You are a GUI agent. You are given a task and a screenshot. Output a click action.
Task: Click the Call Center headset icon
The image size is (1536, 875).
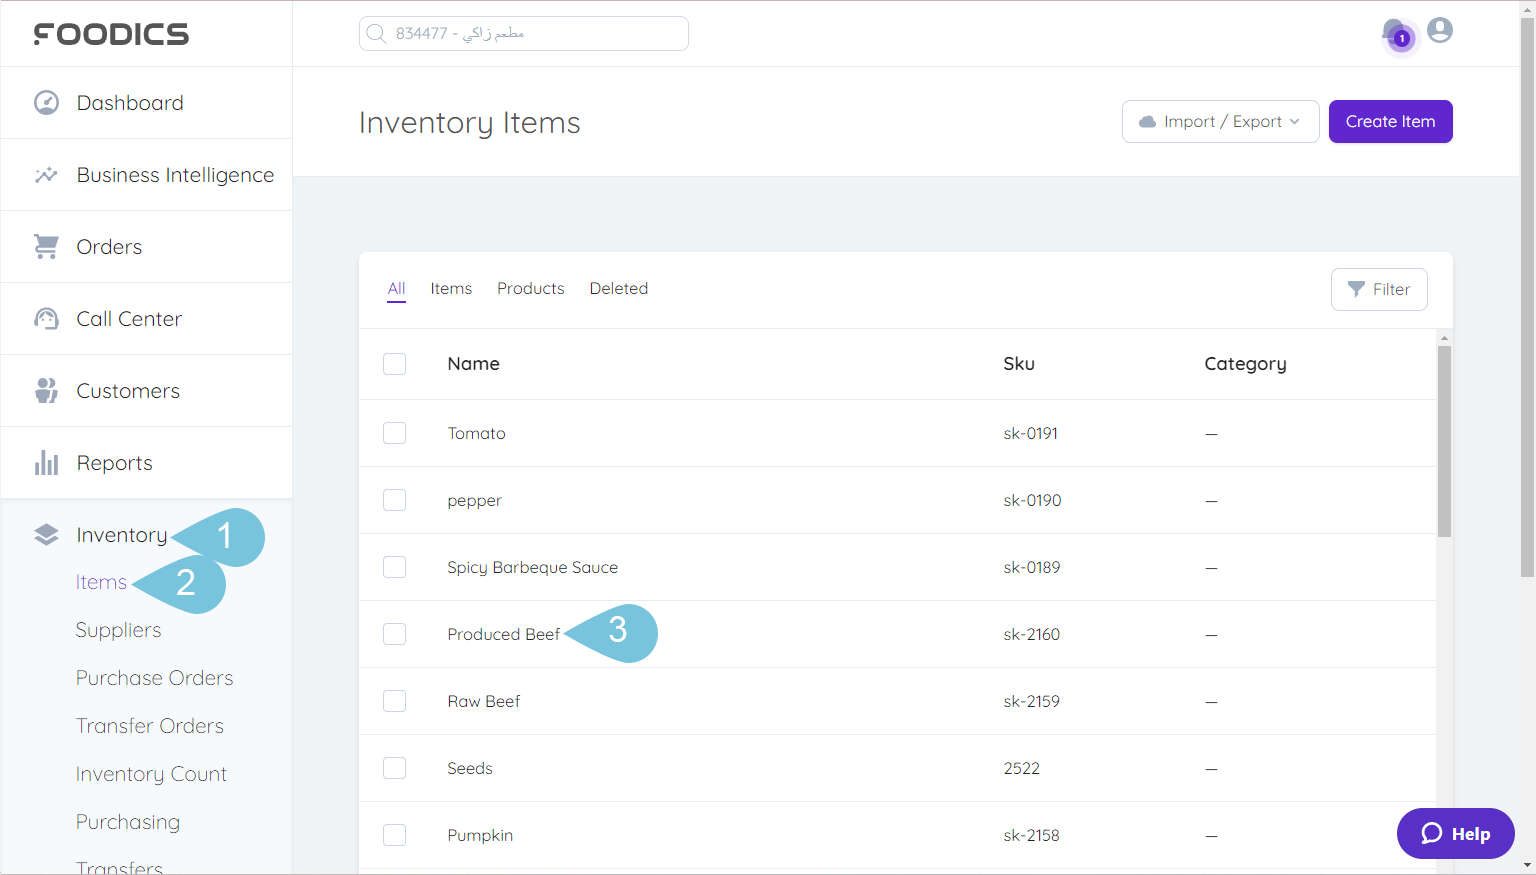[x=46, y=319]
